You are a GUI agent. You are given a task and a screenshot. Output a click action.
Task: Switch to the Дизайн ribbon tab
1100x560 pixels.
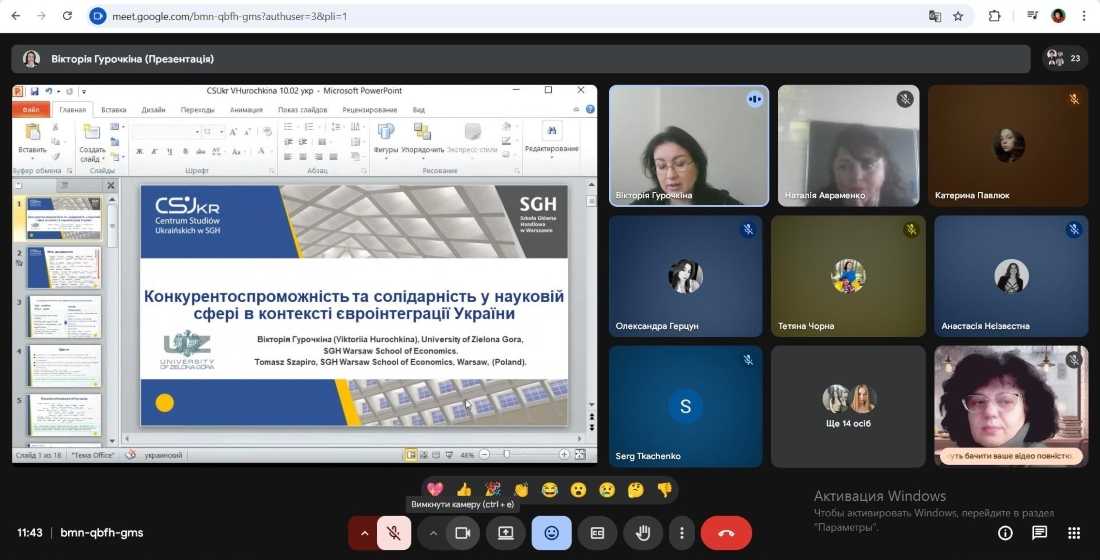pos(153,110)
